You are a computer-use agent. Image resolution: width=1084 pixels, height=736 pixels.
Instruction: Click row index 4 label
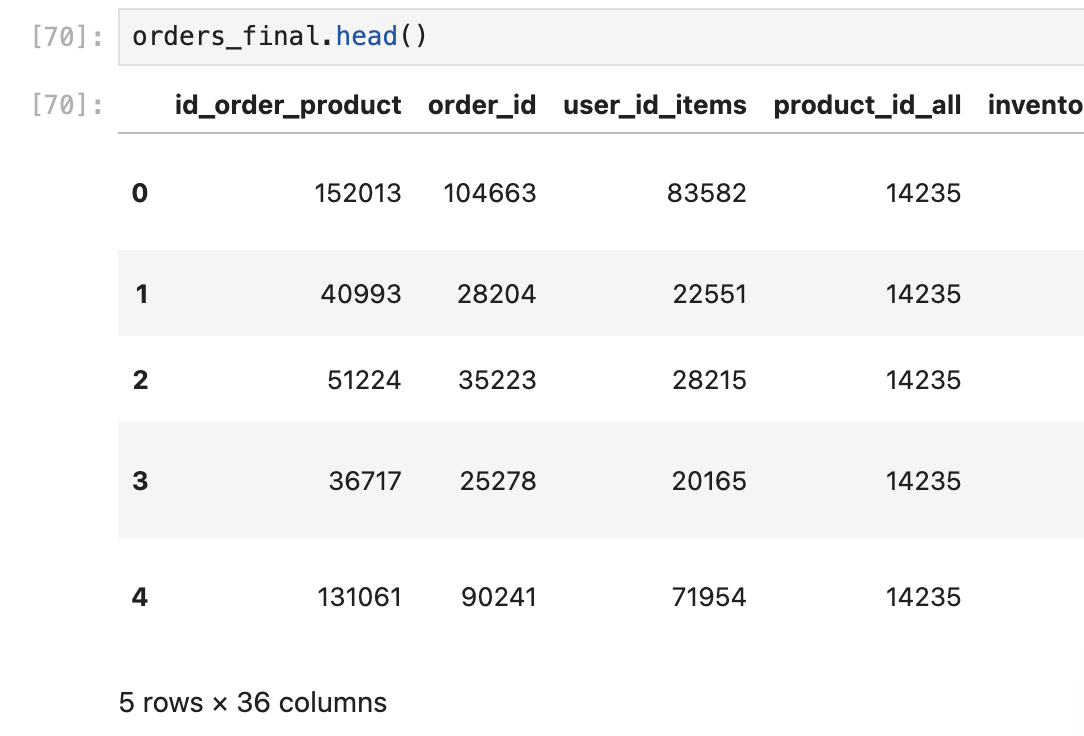(x=140, y=597)
